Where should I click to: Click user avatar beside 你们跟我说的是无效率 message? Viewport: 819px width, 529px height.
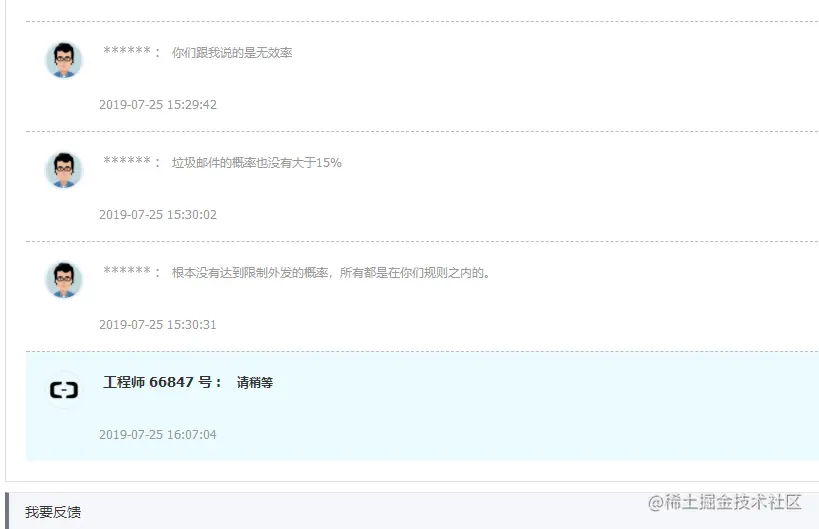point(64,60)
